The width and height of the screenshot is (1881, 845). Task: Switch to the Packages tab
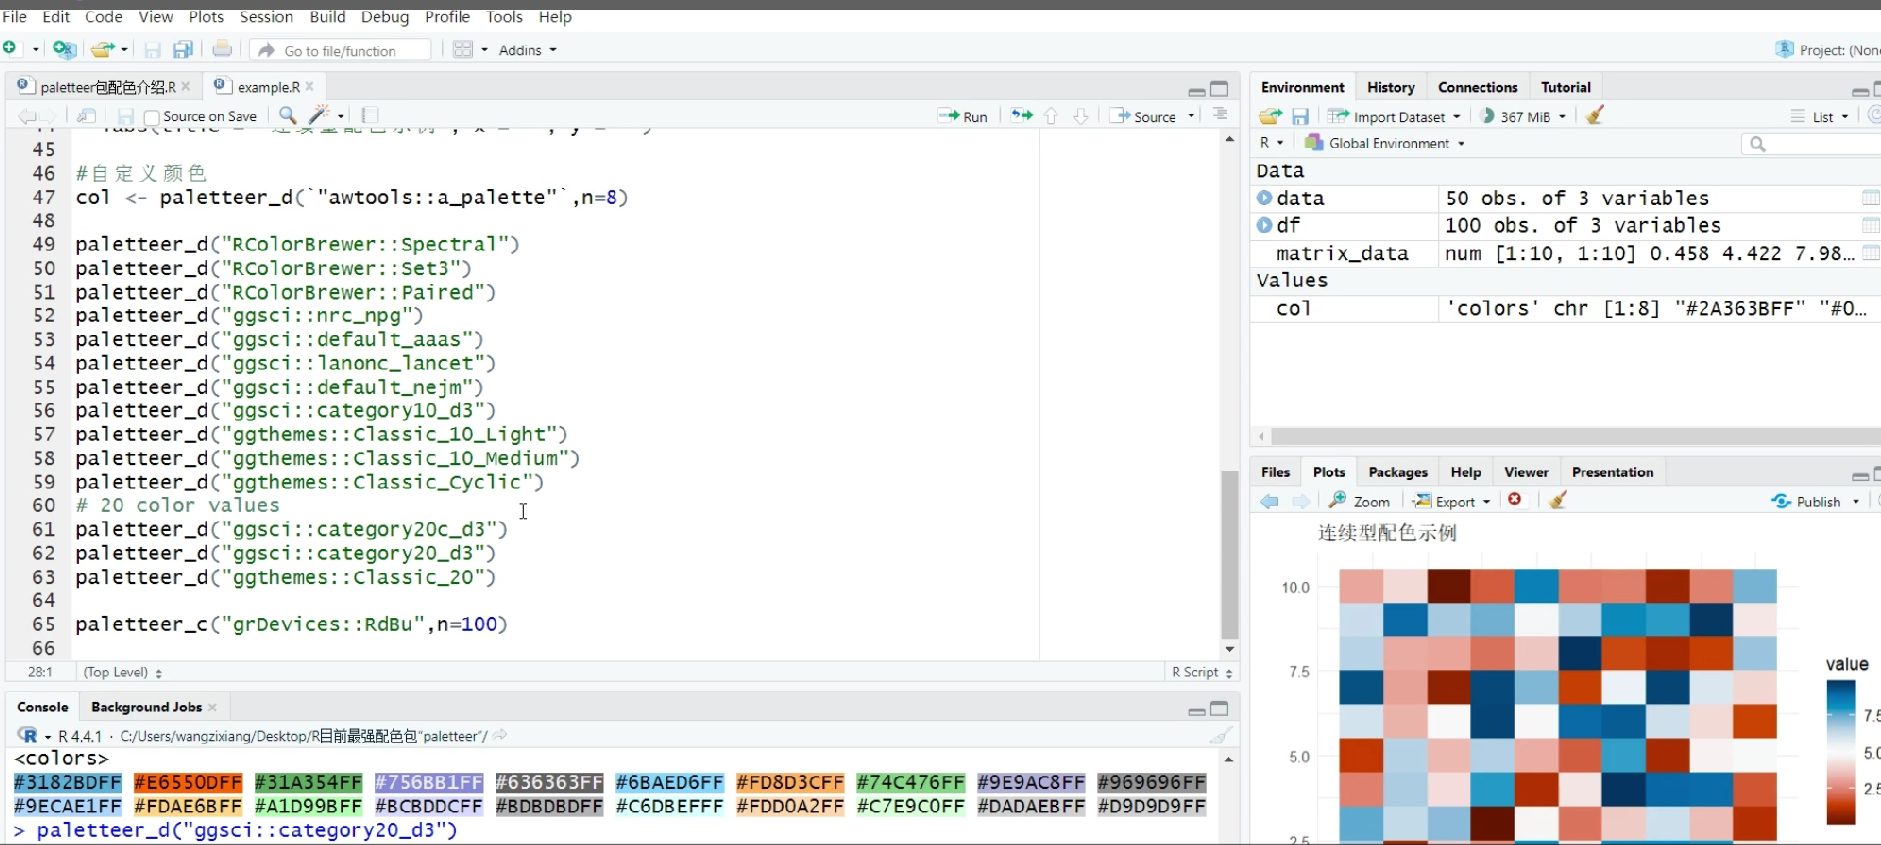[1398, 472]
